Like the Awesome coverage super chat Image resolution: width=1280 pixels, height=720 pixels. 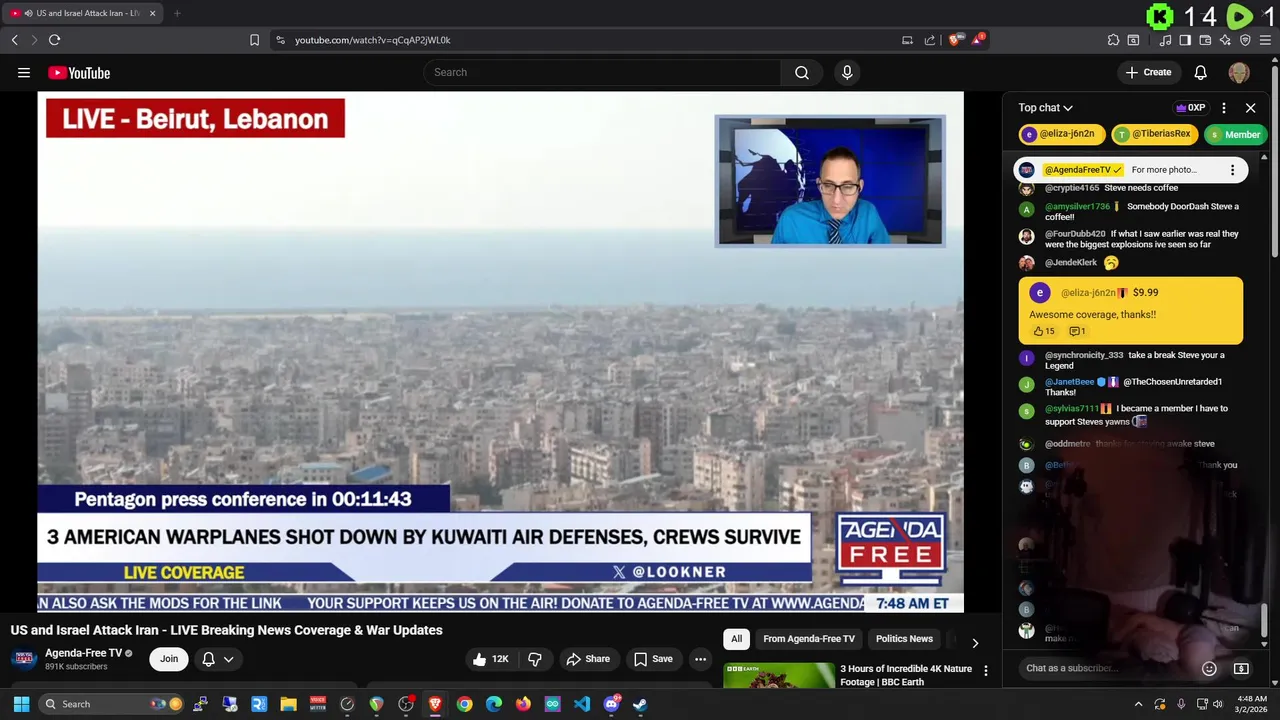pos(1044,331)
